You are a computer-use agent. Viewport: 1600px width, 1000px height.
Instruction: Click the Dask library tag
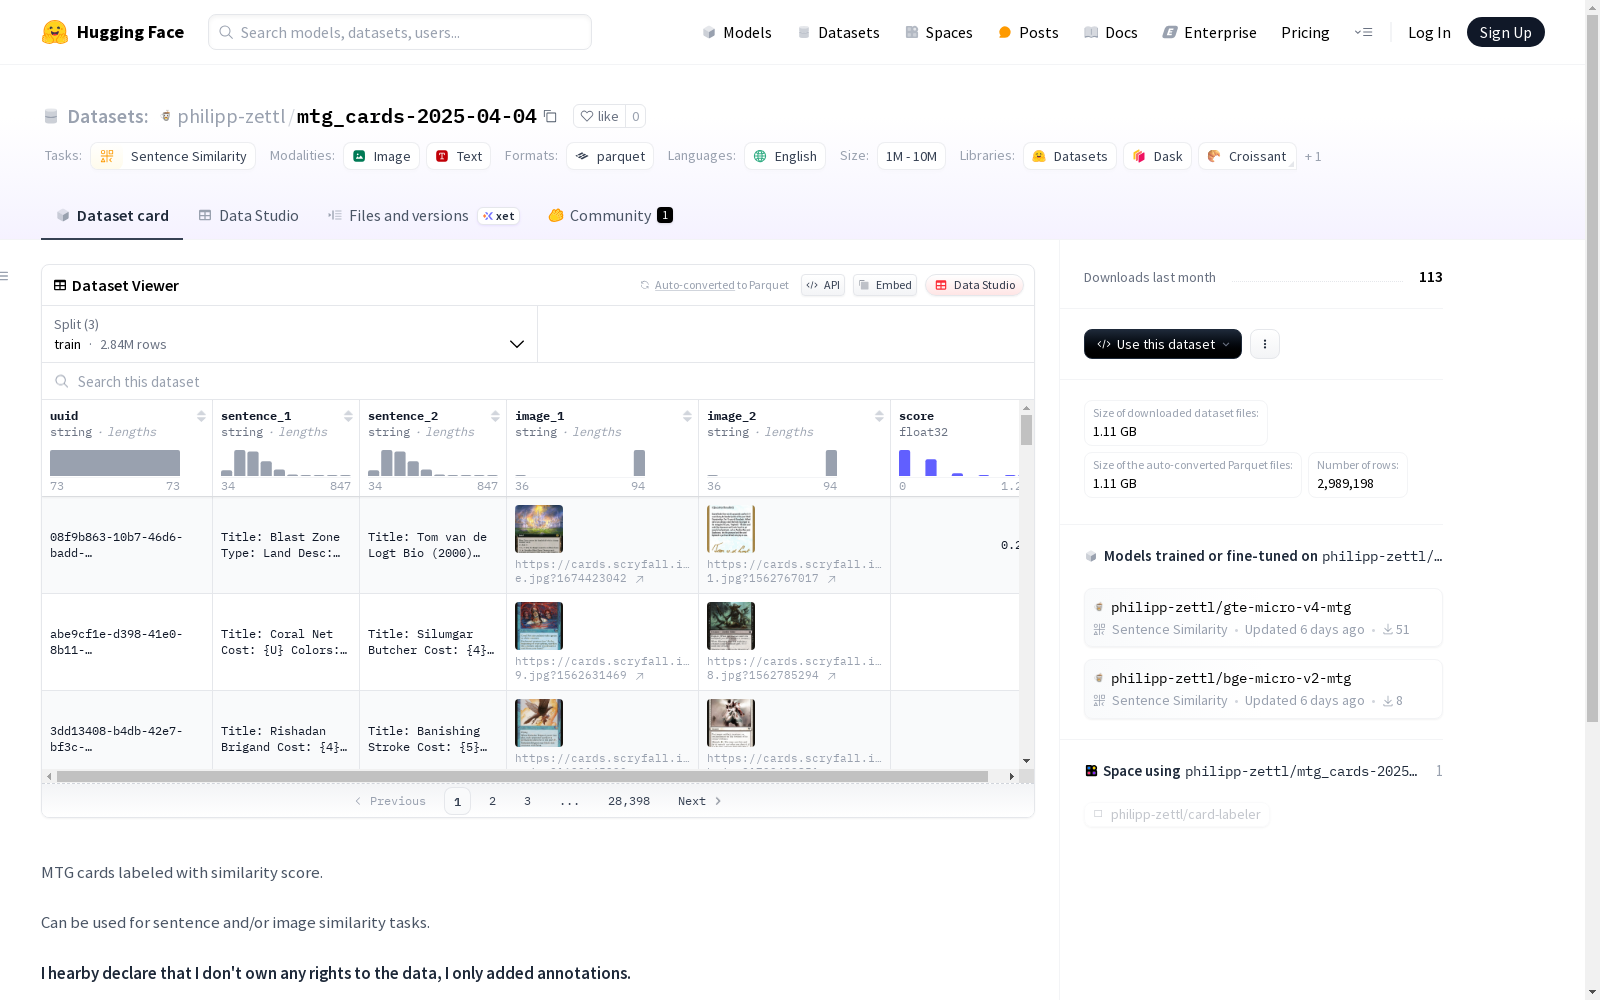click(1157, 156)
